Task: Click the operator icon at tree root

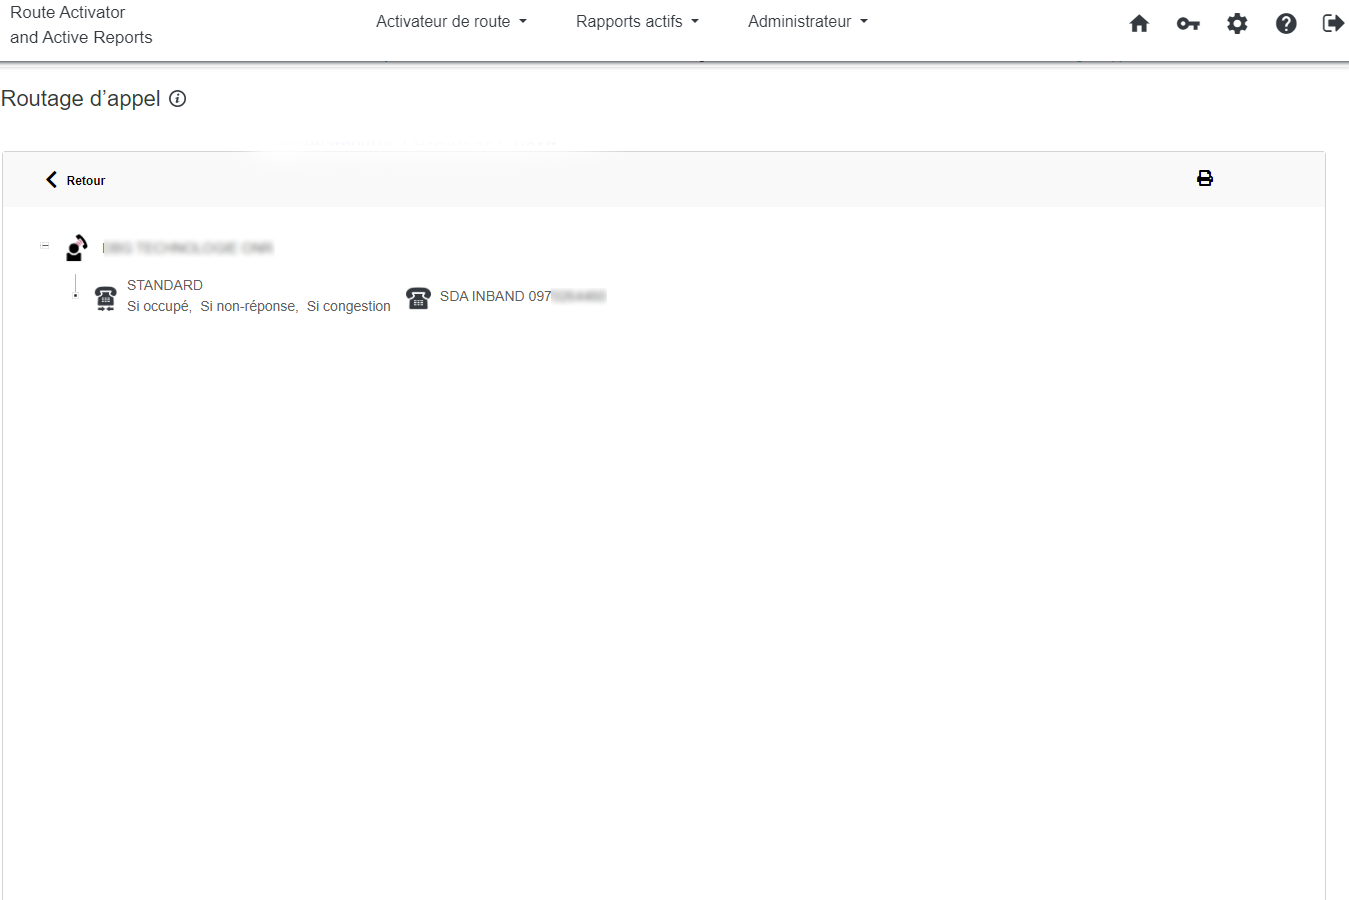Action: (76, 248)
